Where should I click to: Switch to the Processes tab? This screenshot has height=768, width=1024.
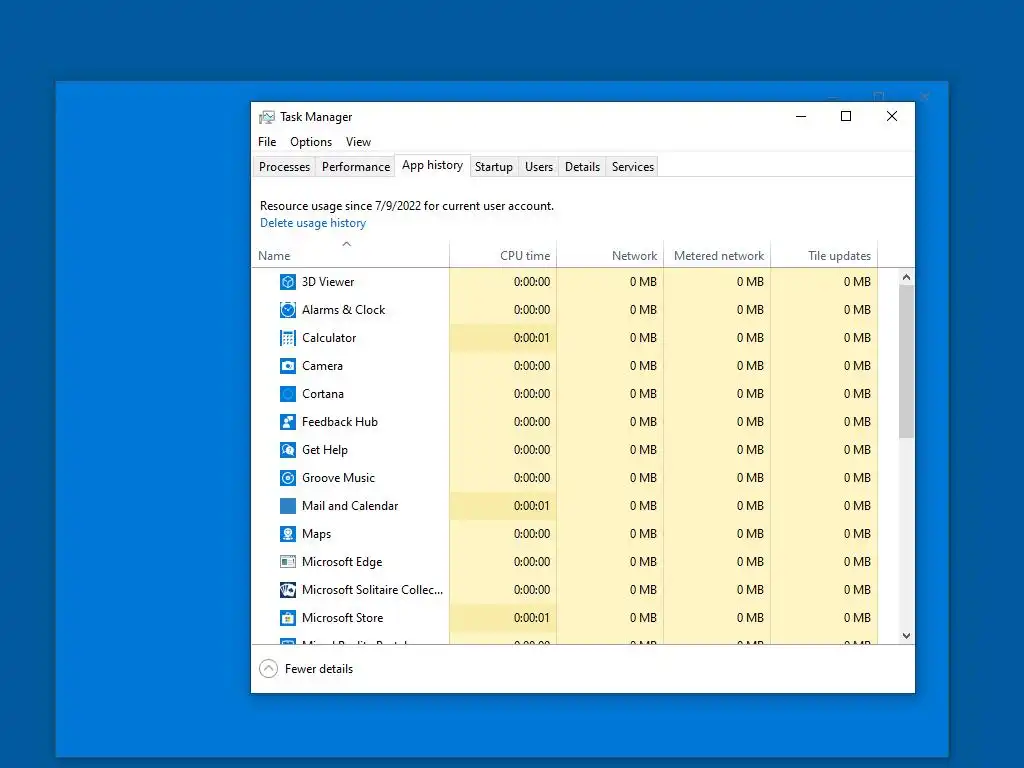click(284, 167)
